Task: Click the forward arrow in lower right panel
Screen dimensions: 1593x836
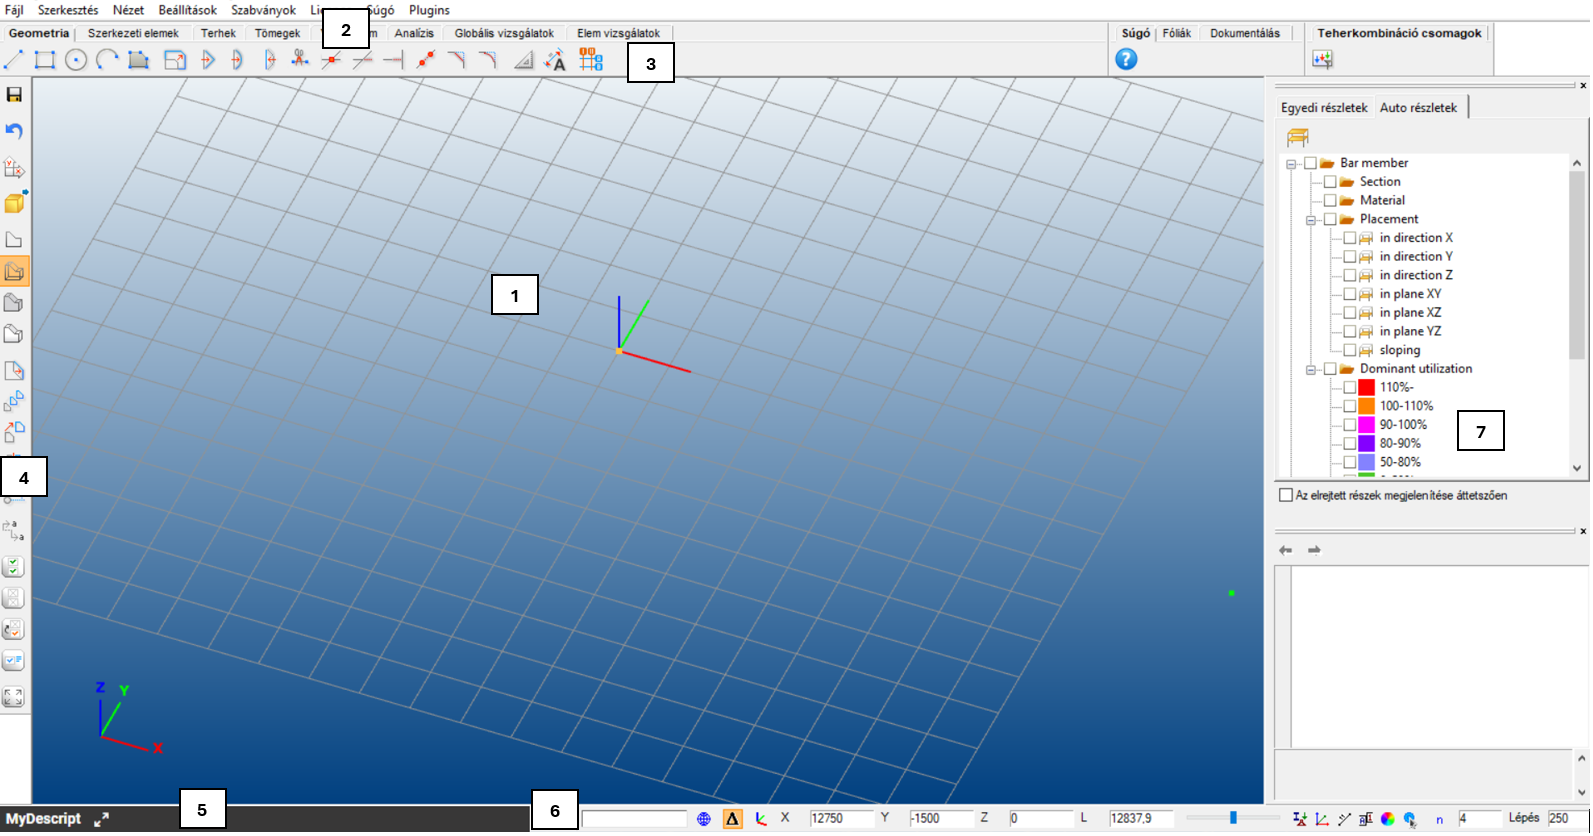Action: (x=1314, y=550)
